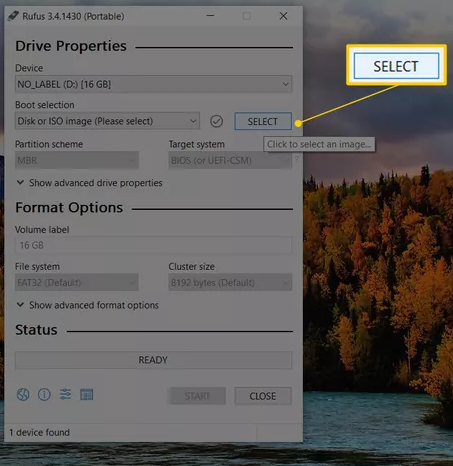The width and height of the screenshot is (453, 466).
Task: Click the checksum checkmark icon
Action: 217,121
